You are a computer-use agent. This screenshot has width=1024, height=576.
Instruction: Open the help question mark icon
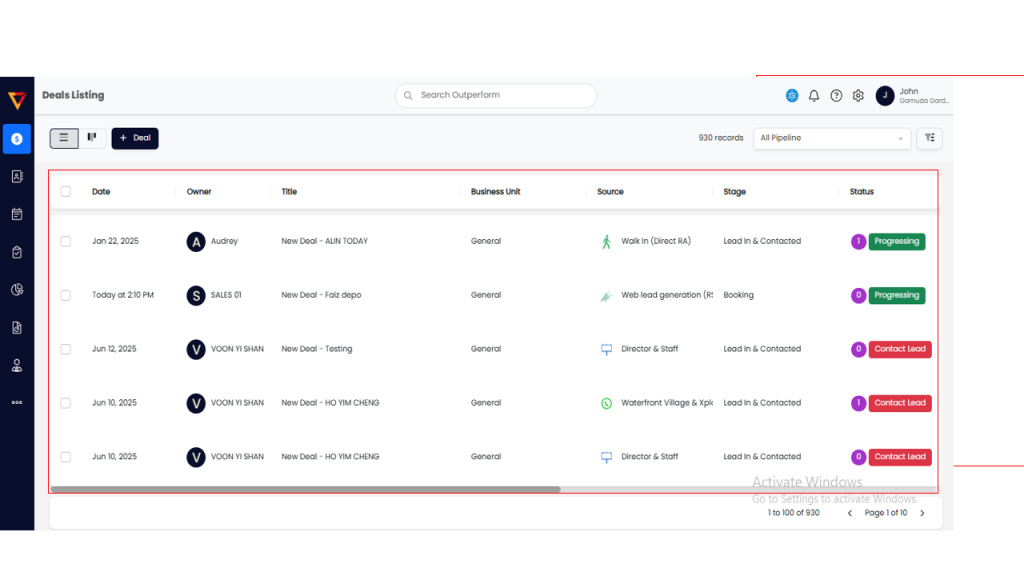(x=836, y=96)
